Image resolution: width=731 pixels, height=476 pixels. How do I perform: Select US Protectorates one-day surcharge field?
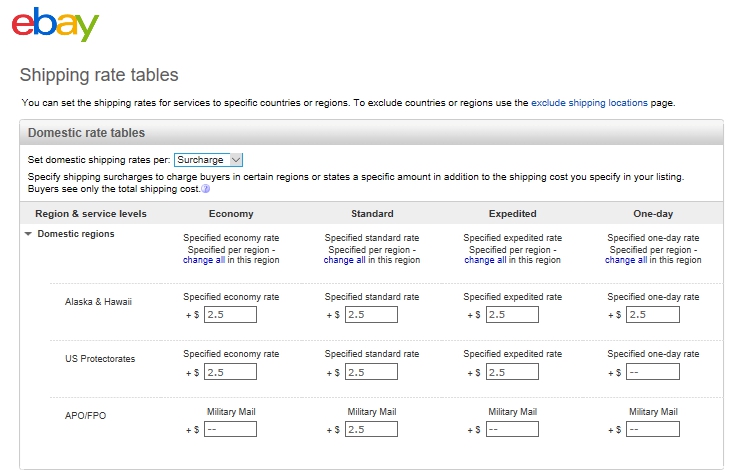[x=653, y=372]
